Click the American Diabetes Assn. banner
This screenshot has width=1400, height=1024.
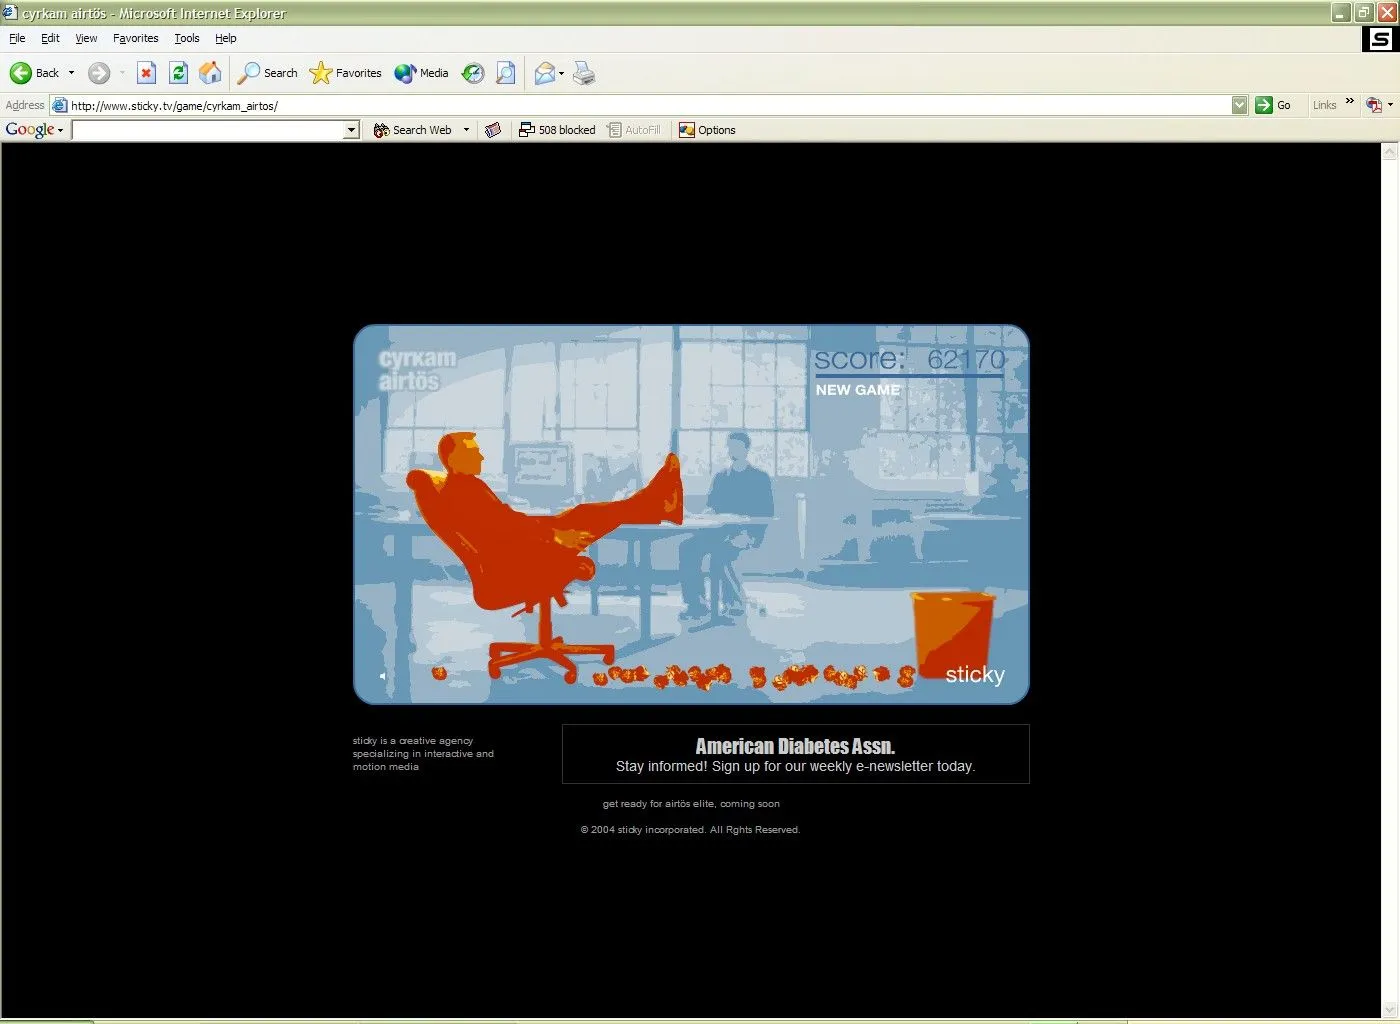point(795,754)
